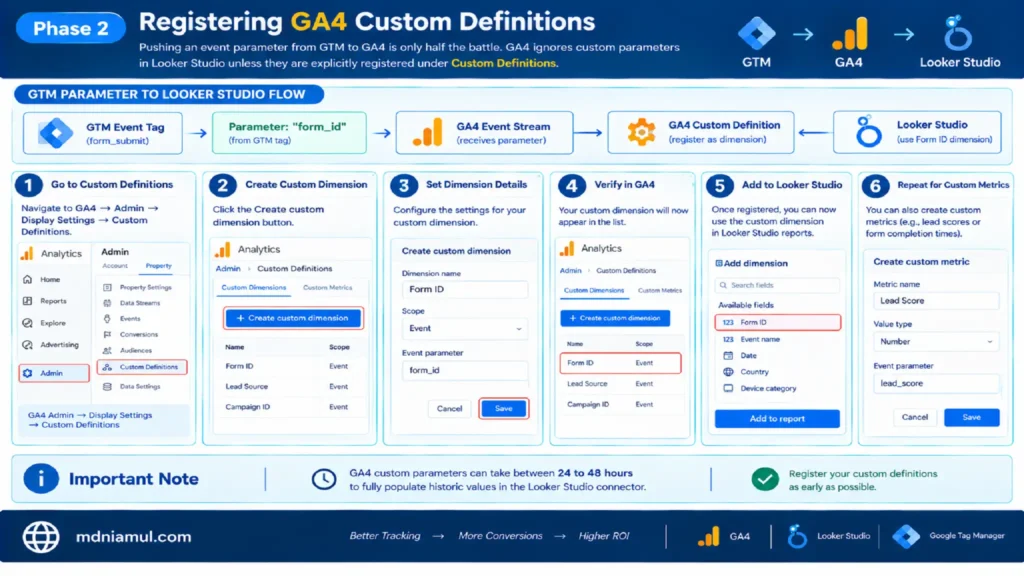Open Conversions in the Admin list
This screenshot has height=576, width=1024.
pyautogui.click(x=131, y=334)
